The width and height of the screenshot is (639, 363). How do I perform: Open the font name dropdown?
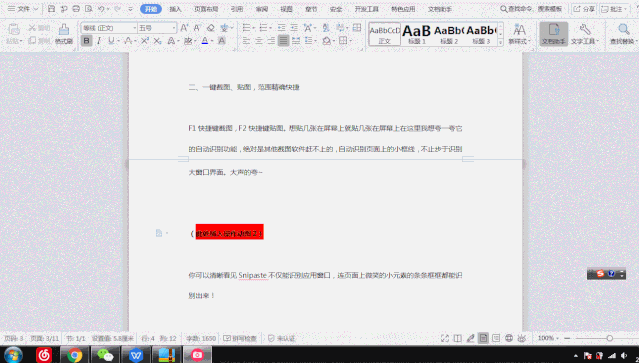pos(134,28)
